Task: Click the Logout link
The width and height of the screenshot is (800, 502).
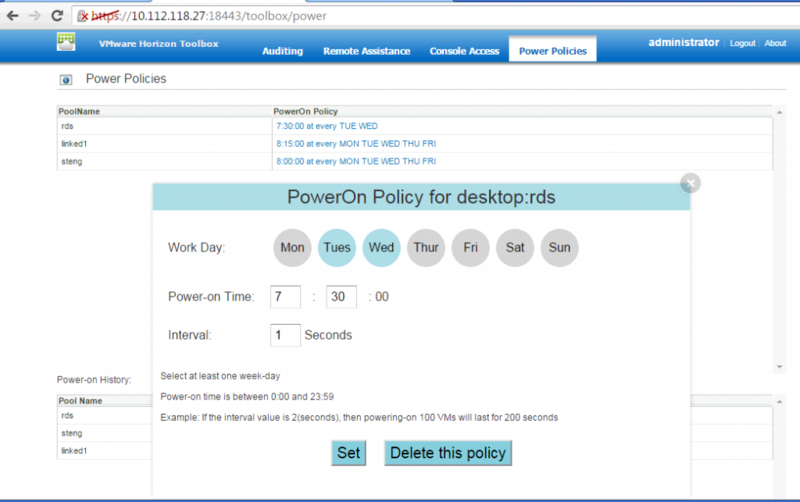Action: point(742,43)
